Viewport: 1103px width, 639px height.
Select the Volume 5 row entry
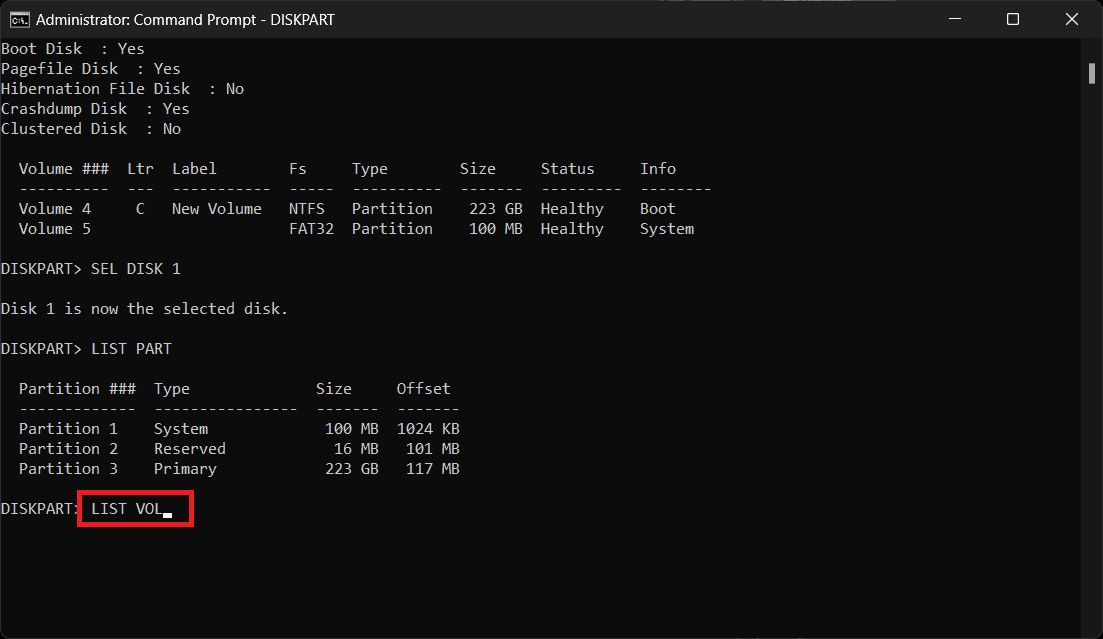55,229
